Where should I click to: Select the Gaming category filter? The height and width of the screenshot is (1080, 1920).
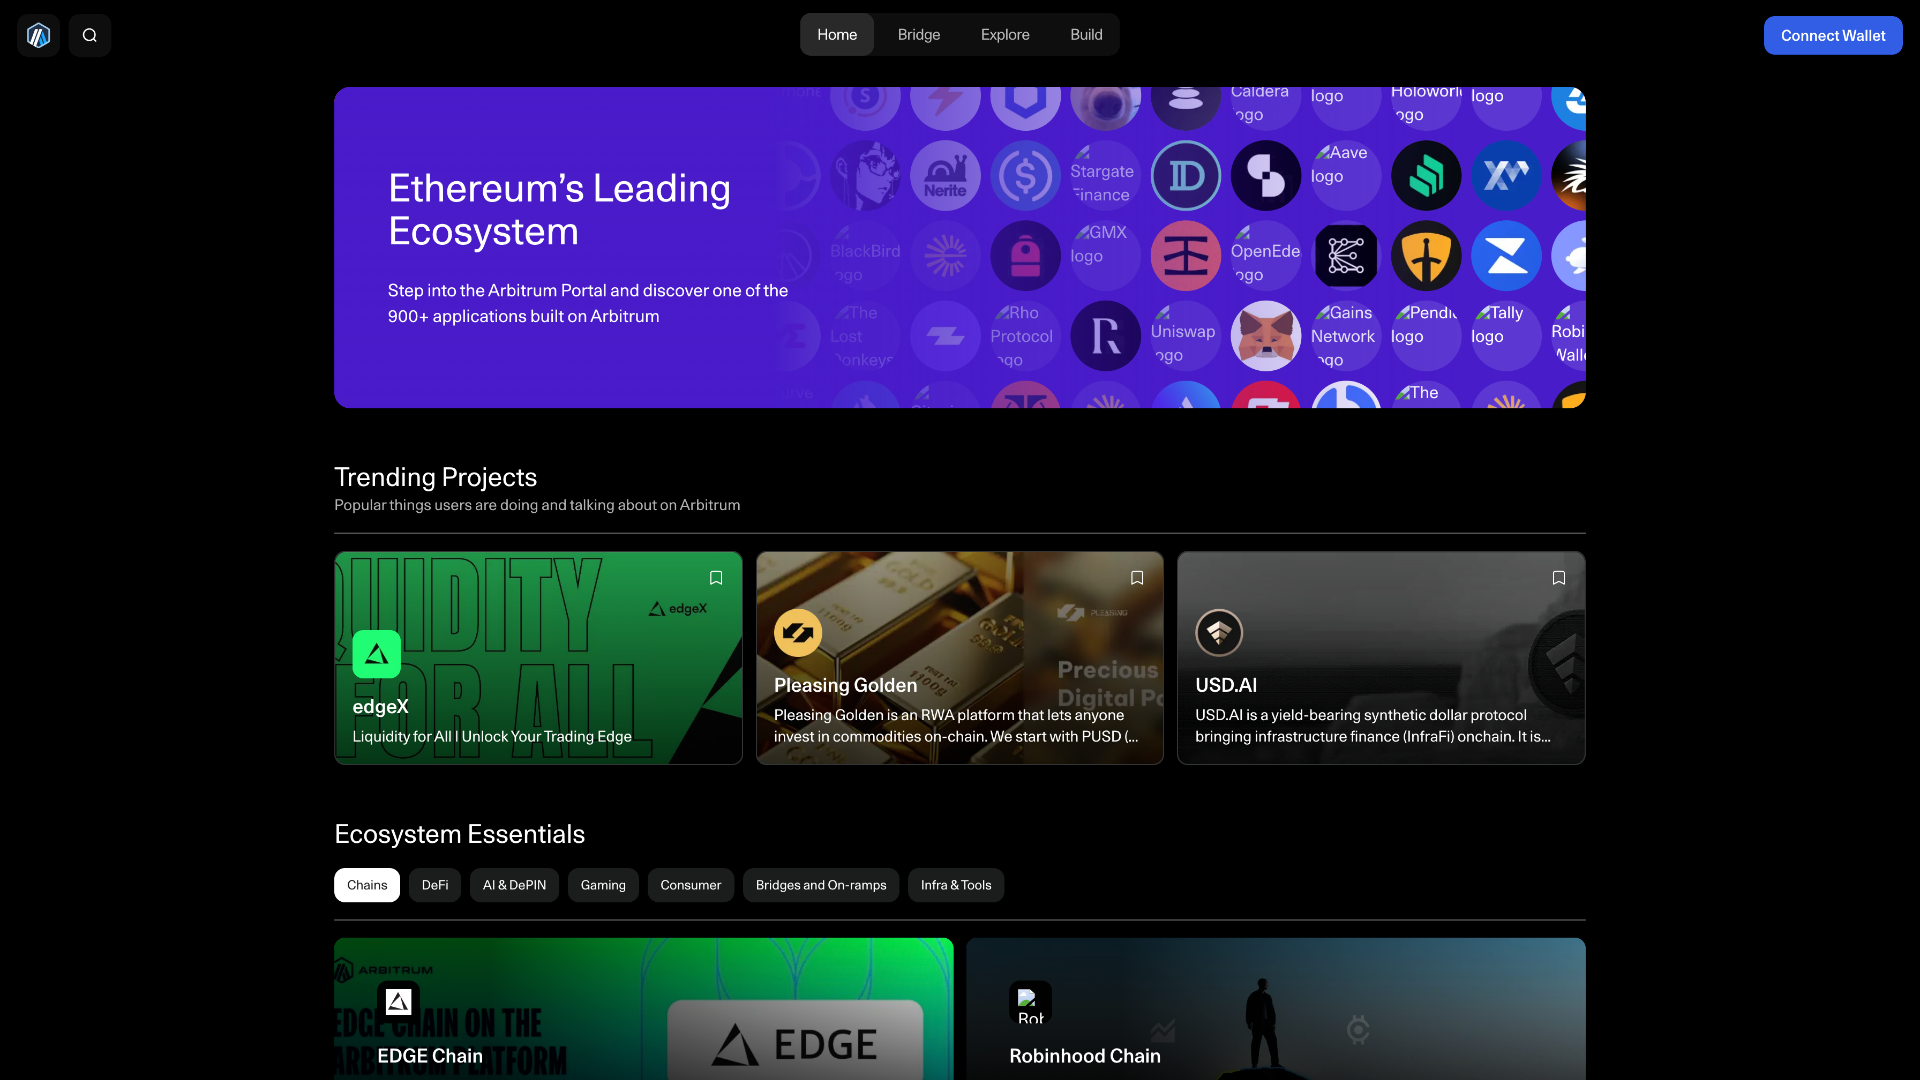603,885
